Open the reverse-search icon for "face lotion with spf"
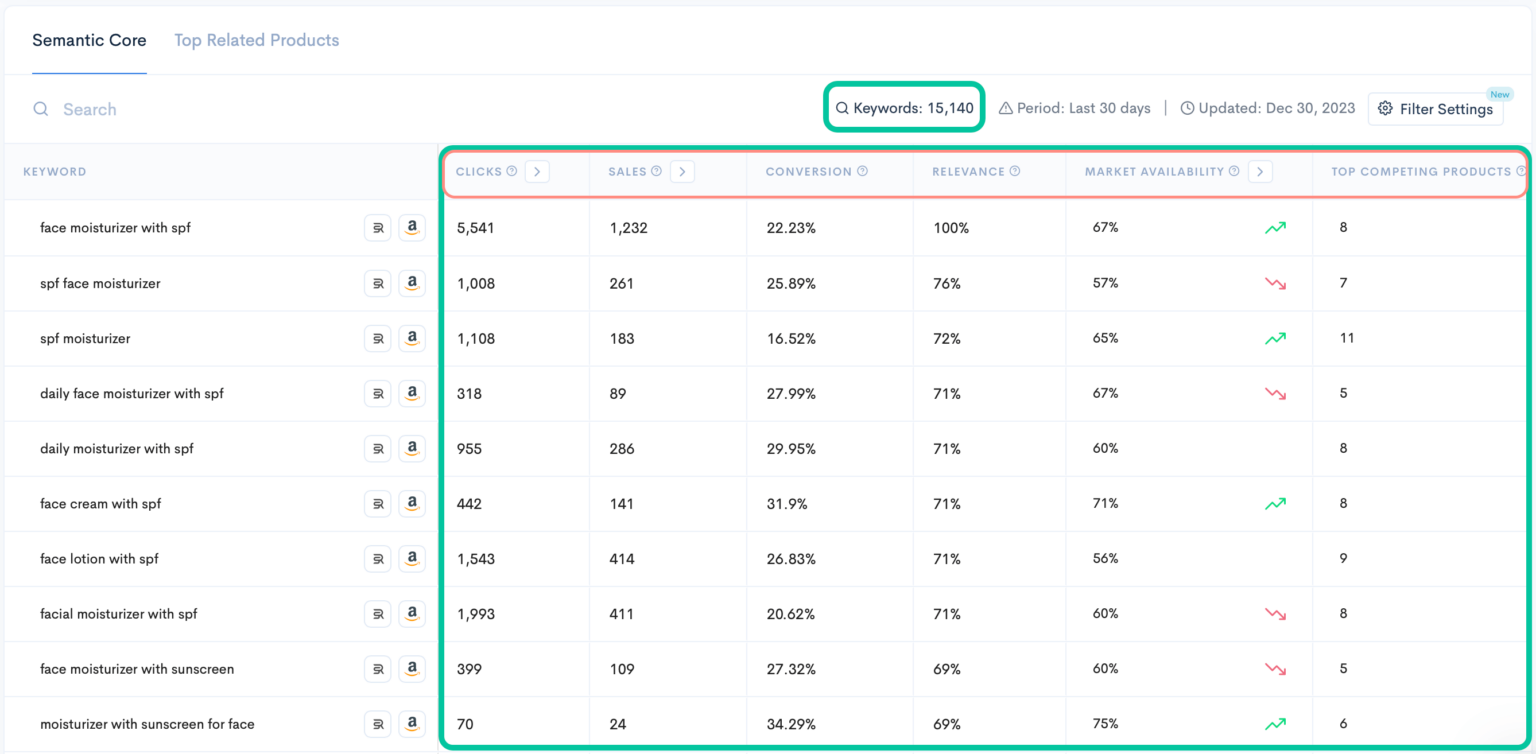1536x754 pixels. coord(377,559)
